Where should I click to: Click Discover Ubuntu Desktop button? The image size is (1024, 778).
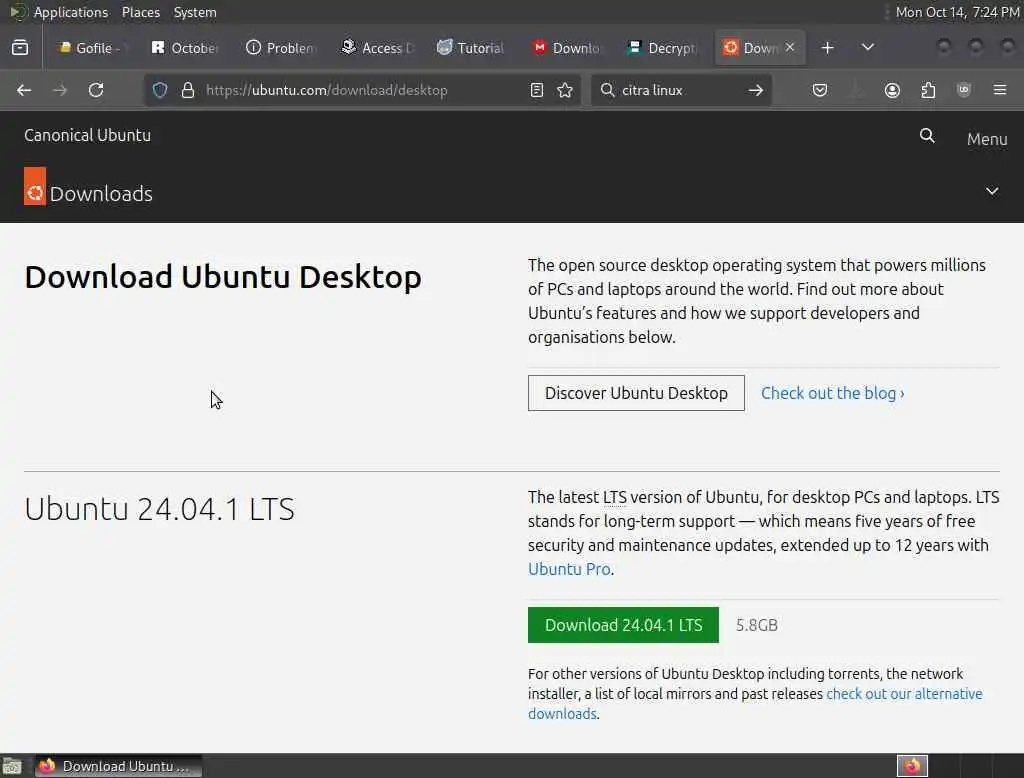point(636,393)
